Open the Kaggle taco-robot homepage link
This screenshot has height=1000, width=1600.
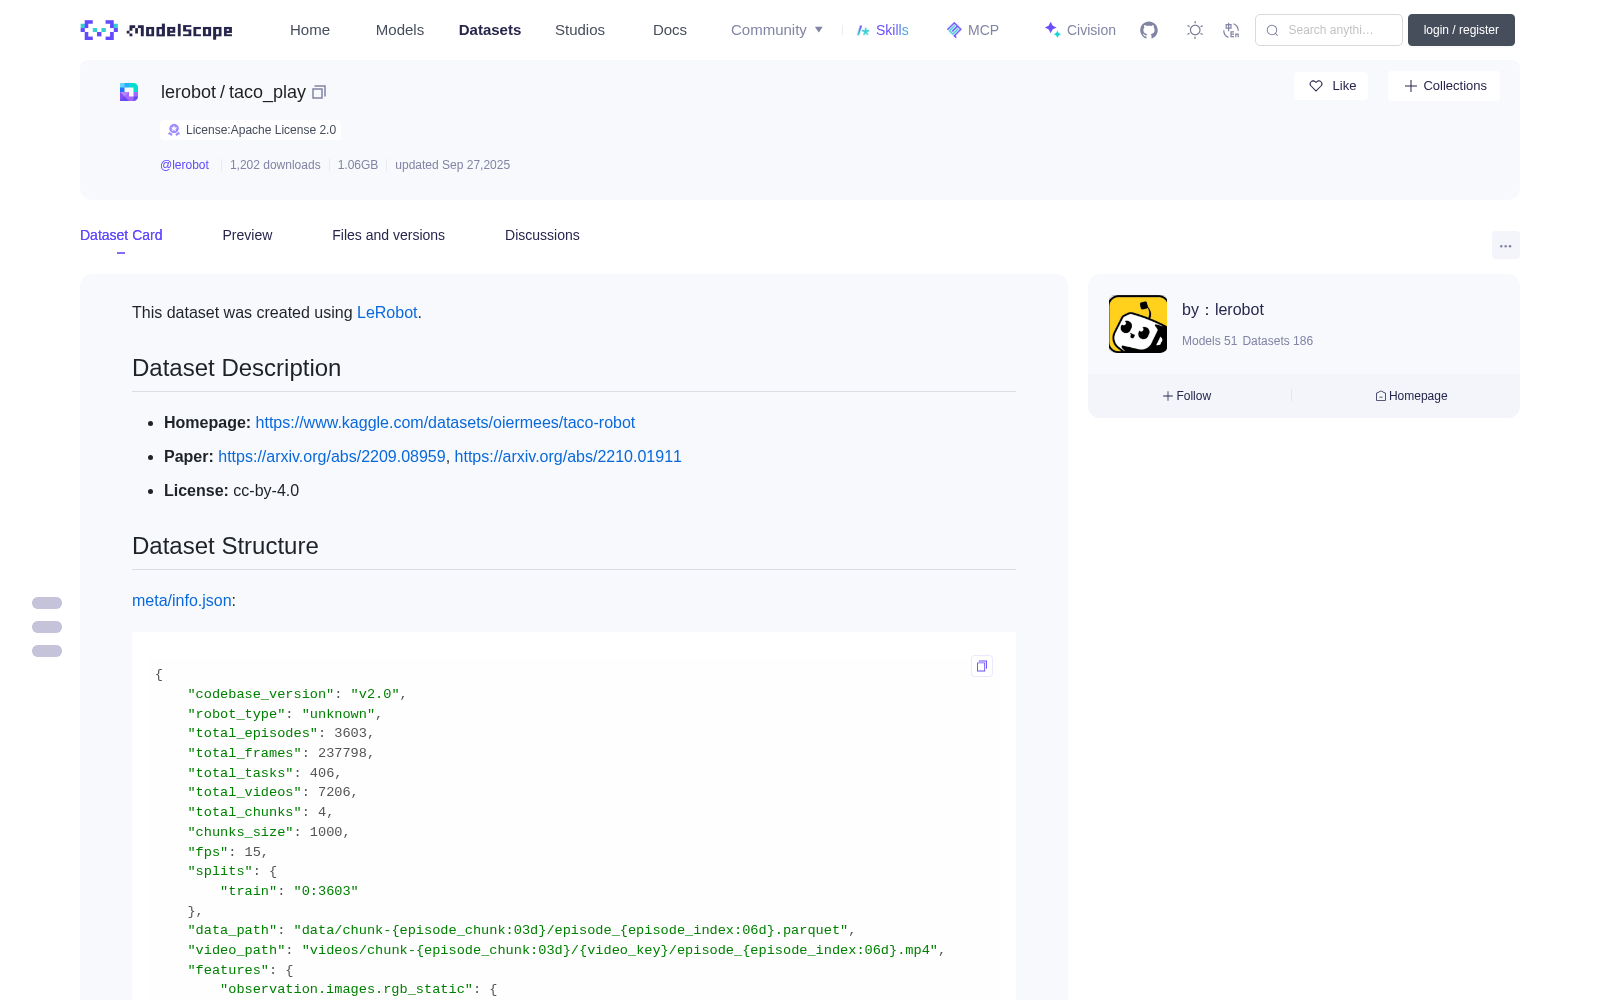coord(445,423)
